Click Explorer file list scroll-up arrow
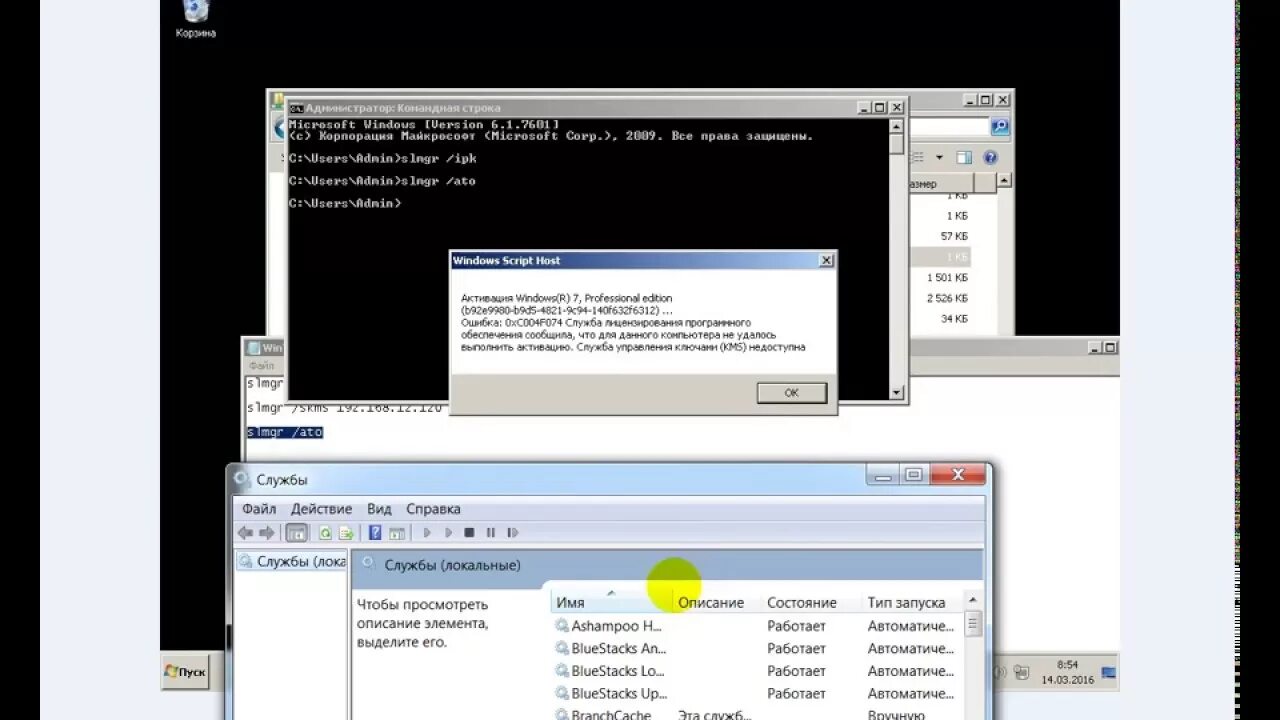The height and width of the screenshot is (720, 1280). 1004,182
